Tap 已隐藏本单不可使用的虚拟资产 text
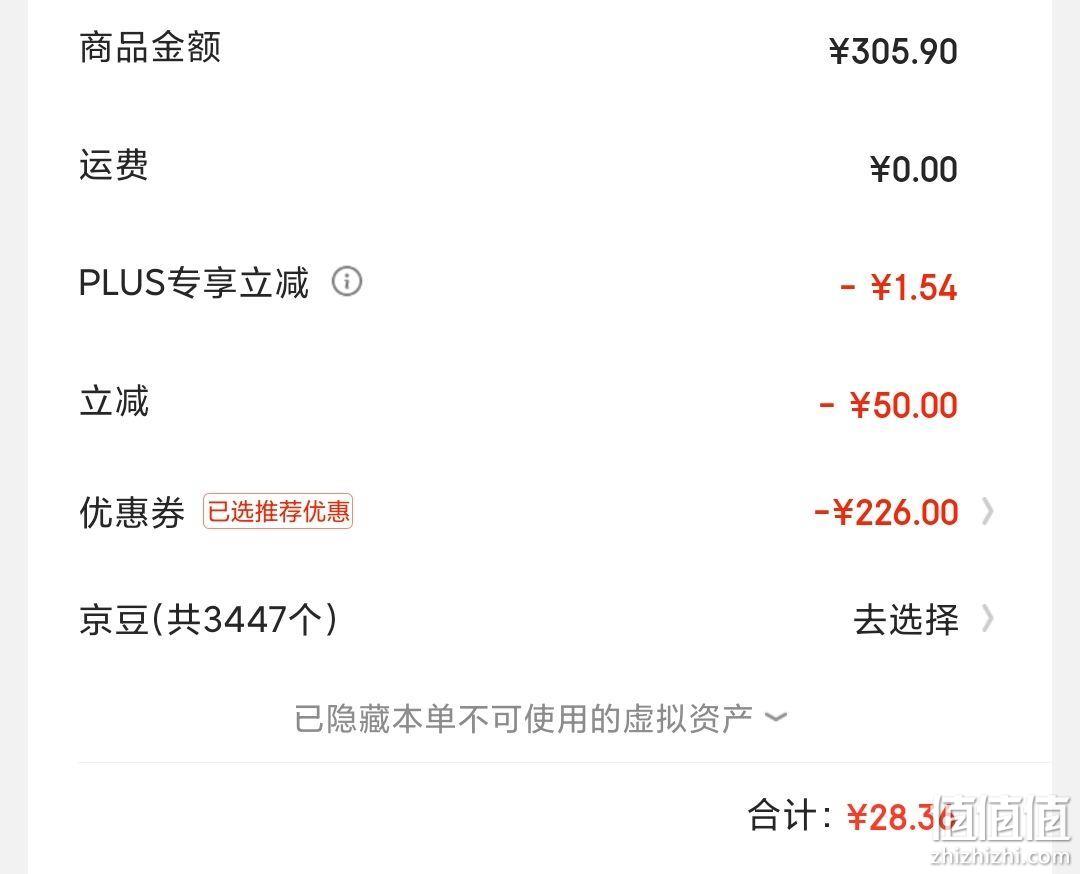This screenshot has height=874, width=1080. pyautogui.click(x=523, y=718)
